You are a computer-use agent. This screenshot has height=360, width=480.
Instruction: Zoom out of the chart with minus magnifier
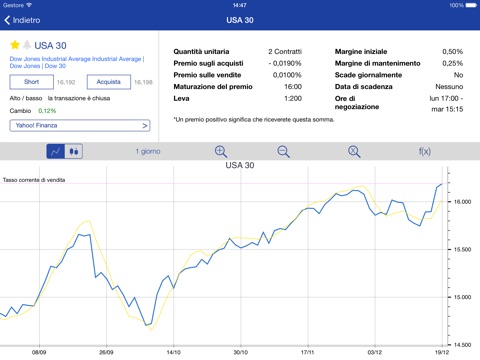[x=283, y=152]
